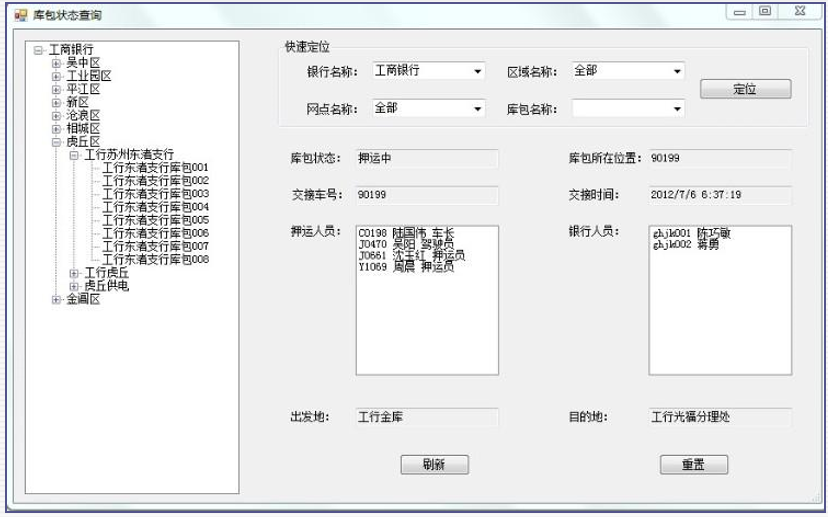Expand the 沧浪区 tree node
This screenshot has height=517, width=828.
(56, 116)
